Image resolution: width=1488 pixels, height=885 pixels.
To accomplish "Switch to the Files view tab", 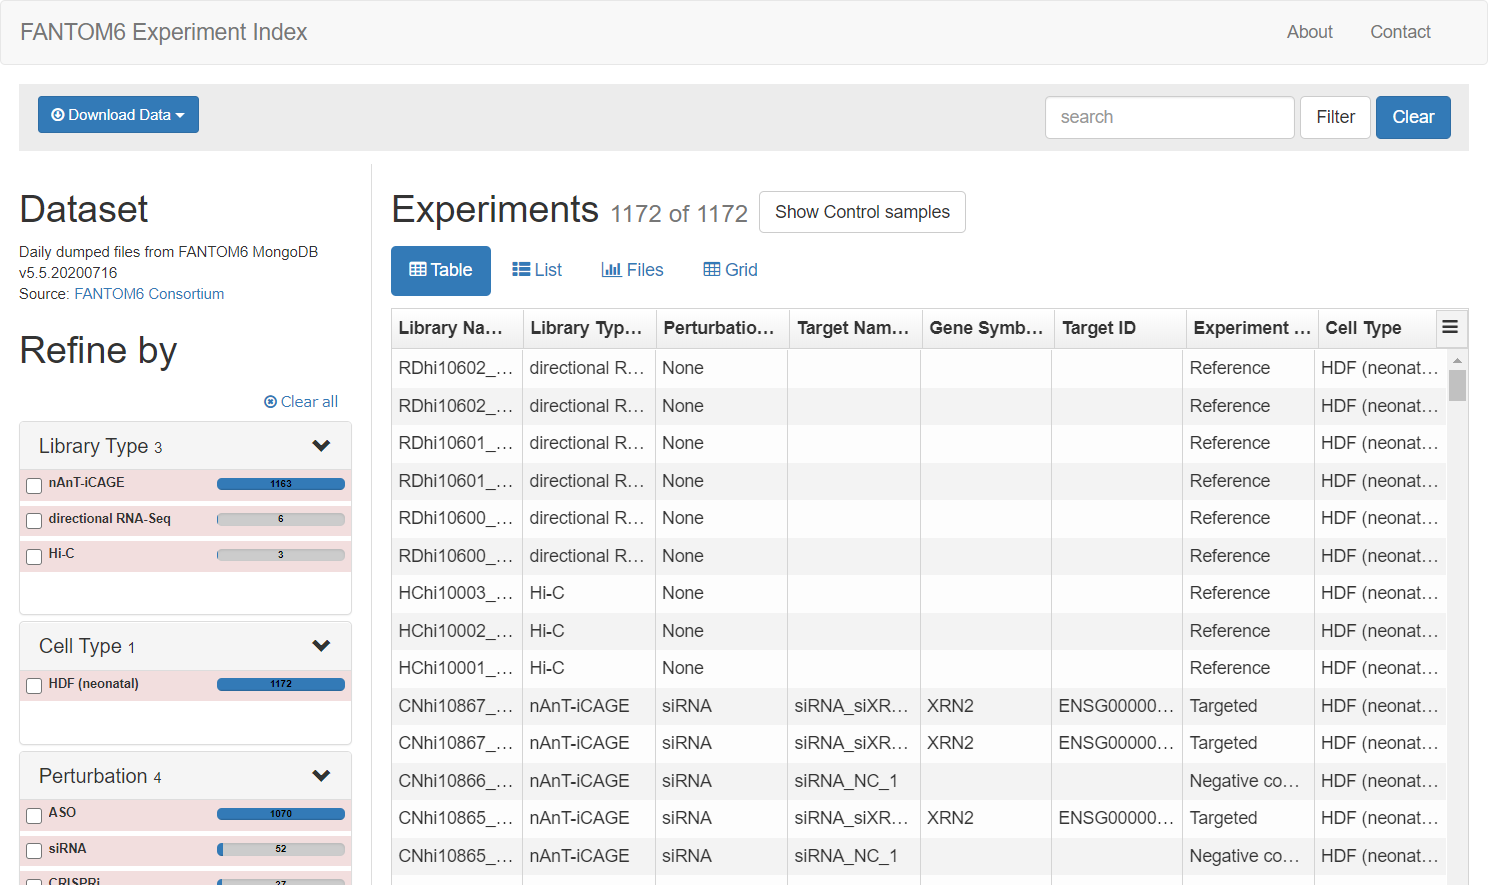I will pyautogui.click(x=632, y=270).
